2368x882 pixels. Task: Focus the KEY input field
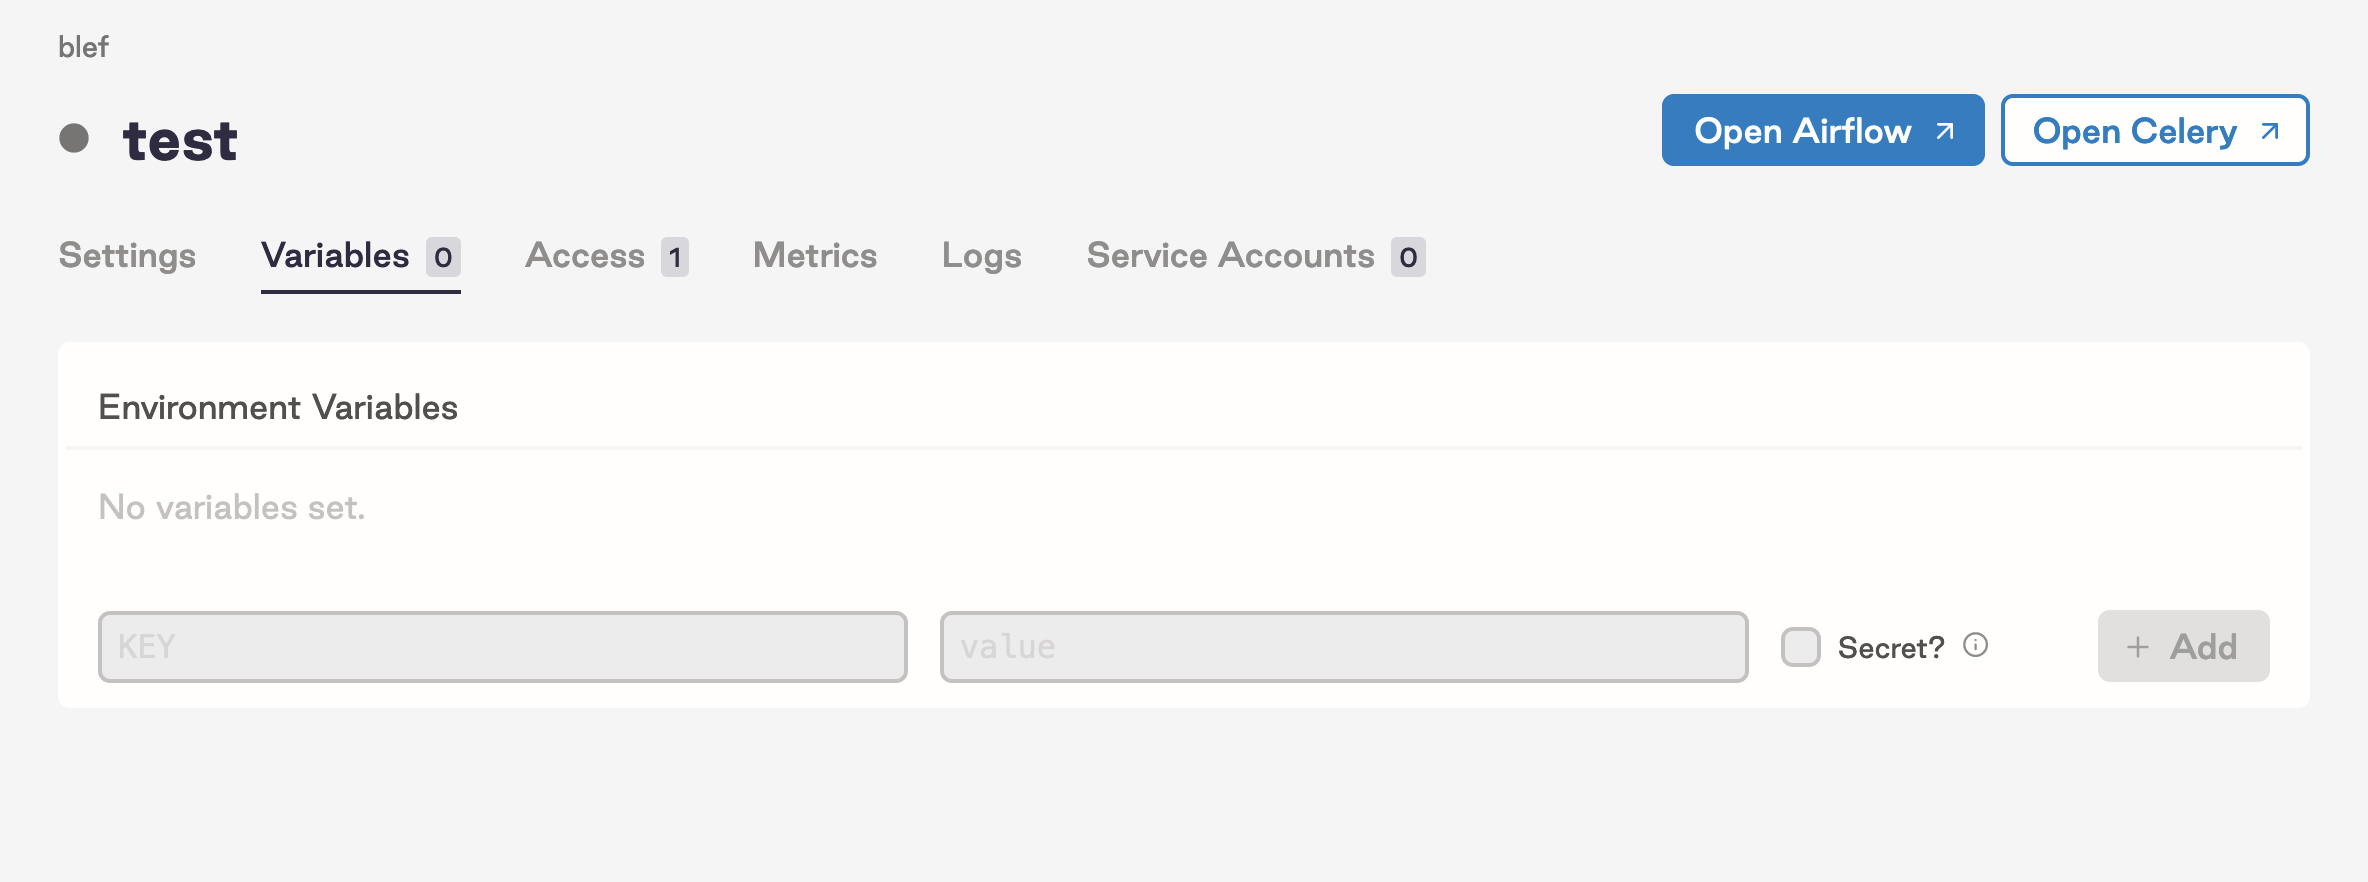click(502, 647)
